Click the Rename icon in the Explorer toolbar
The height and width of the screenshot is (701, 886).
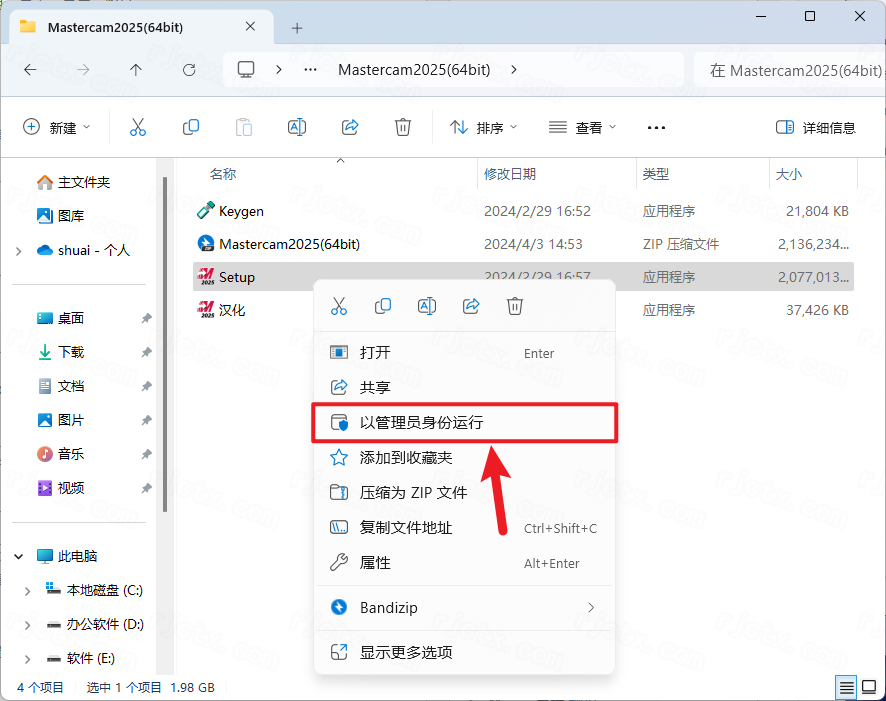click(297, 127)
